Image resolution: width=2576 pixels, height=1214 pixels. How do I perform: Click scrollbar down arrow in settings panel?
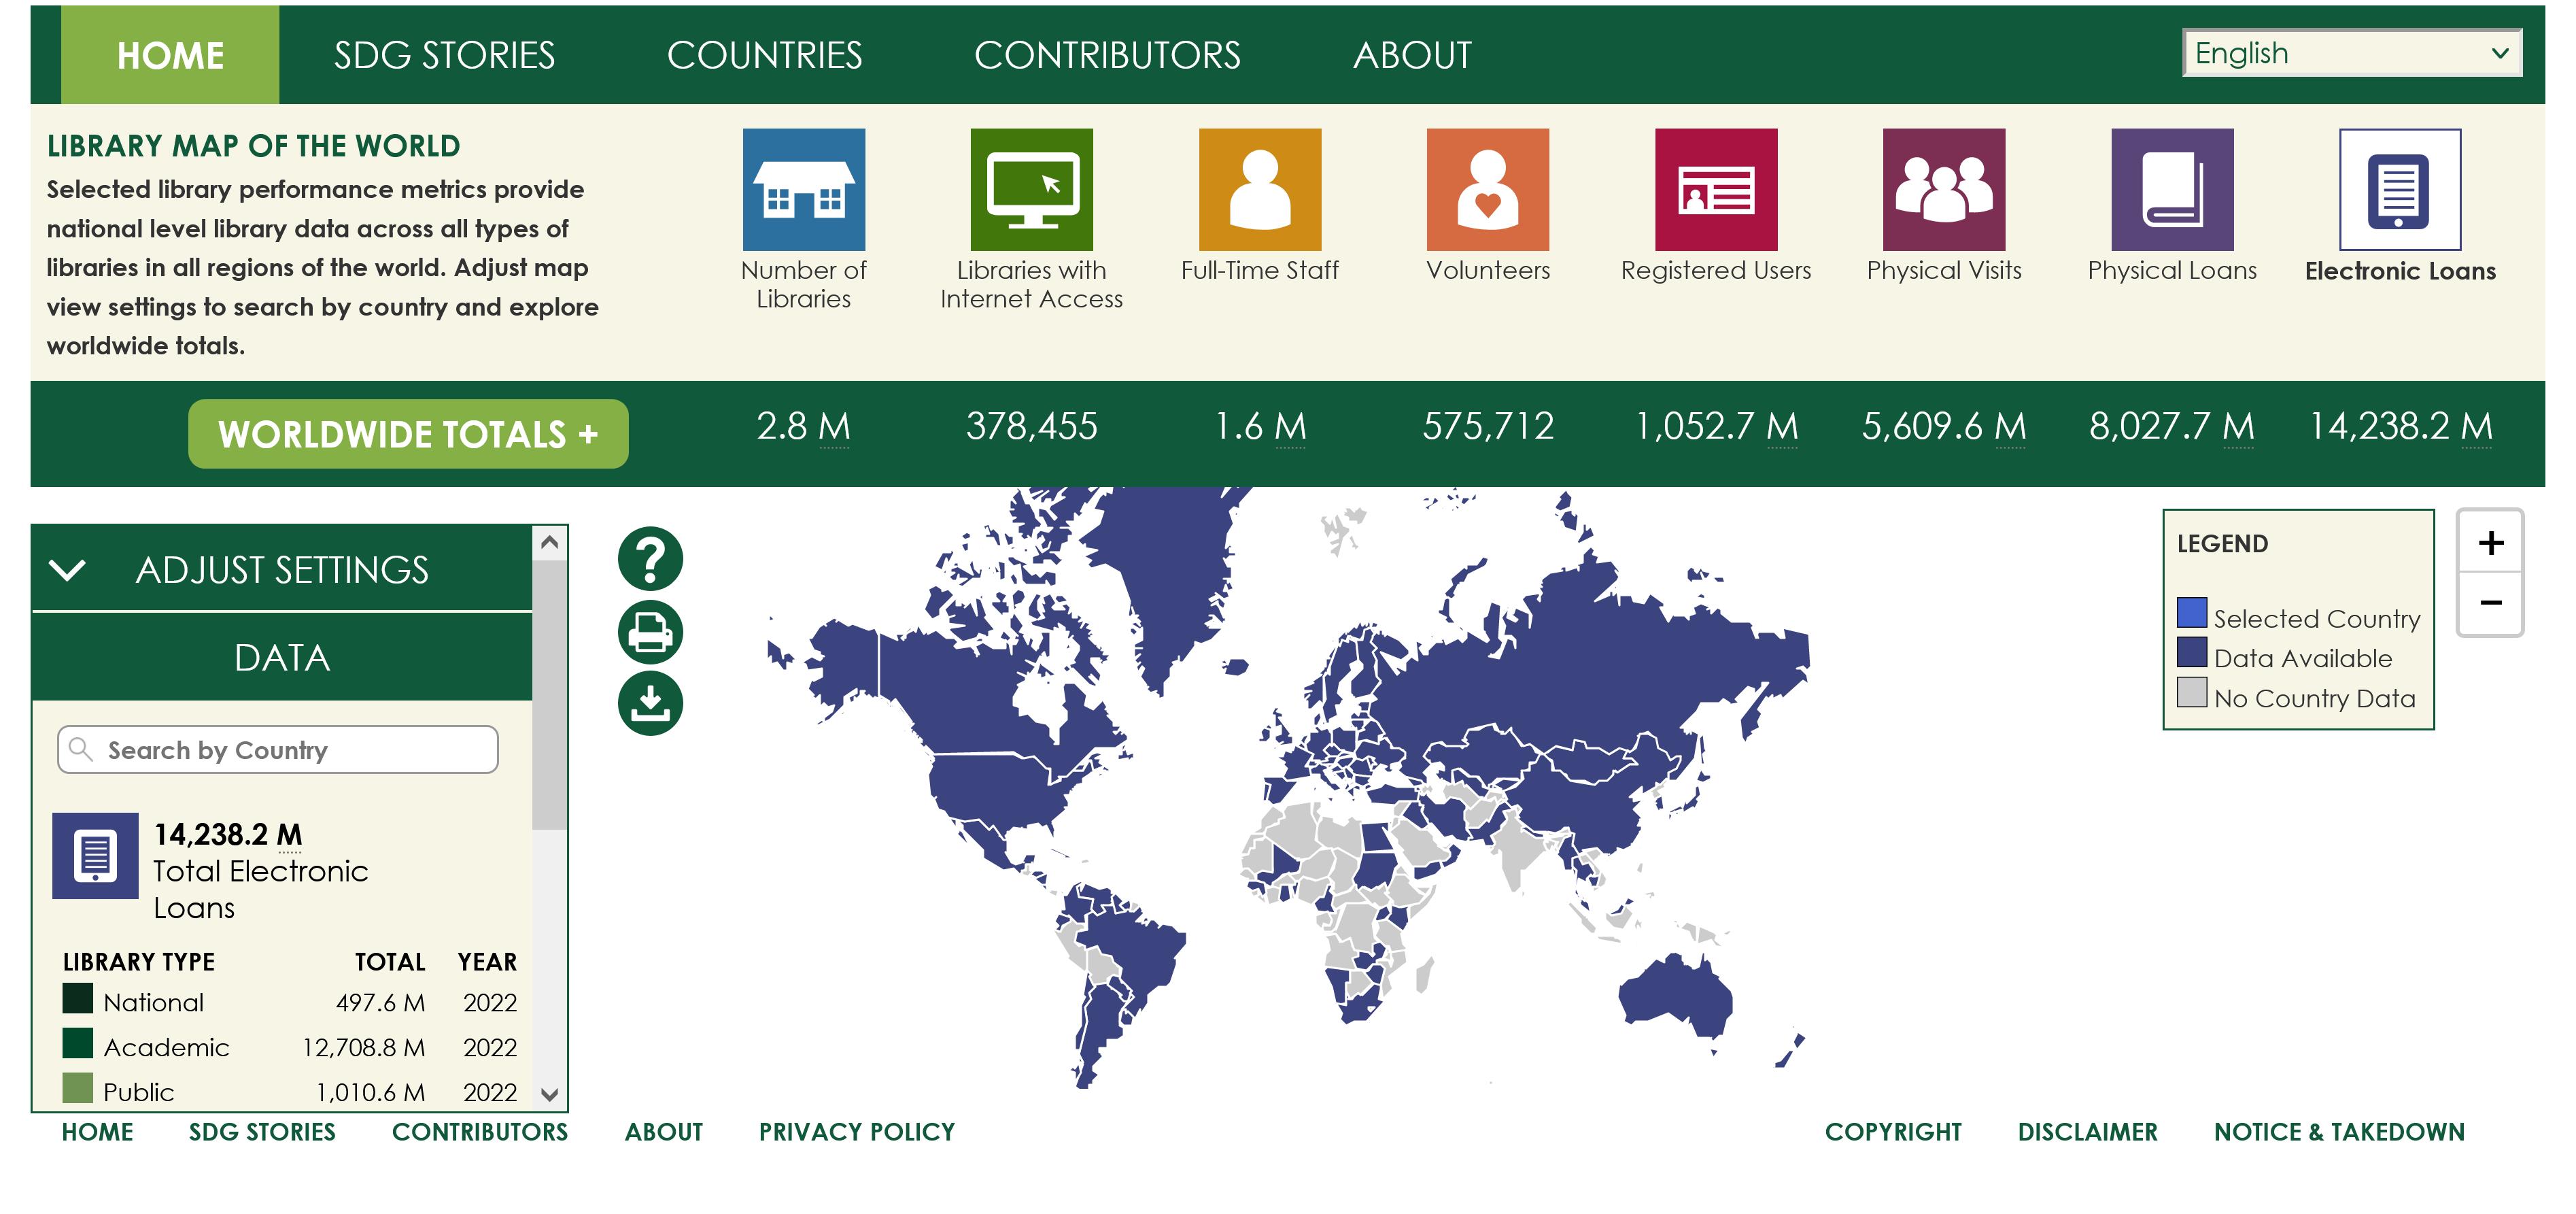549,1094
